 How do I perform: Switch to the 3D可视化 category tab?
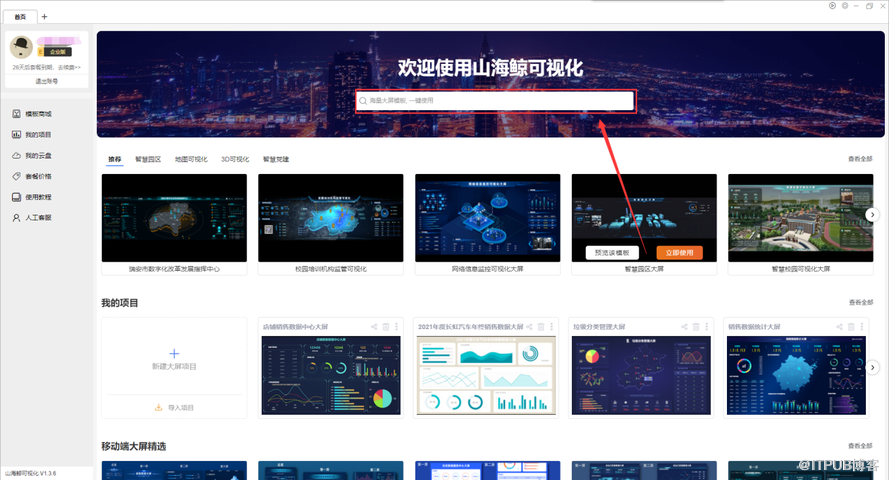pos(235,159)
